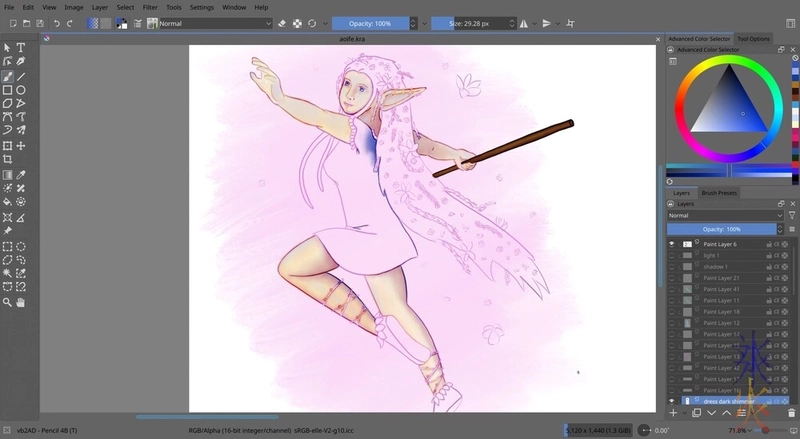Open the layer blending mode dropdown

tap(725, 215)
